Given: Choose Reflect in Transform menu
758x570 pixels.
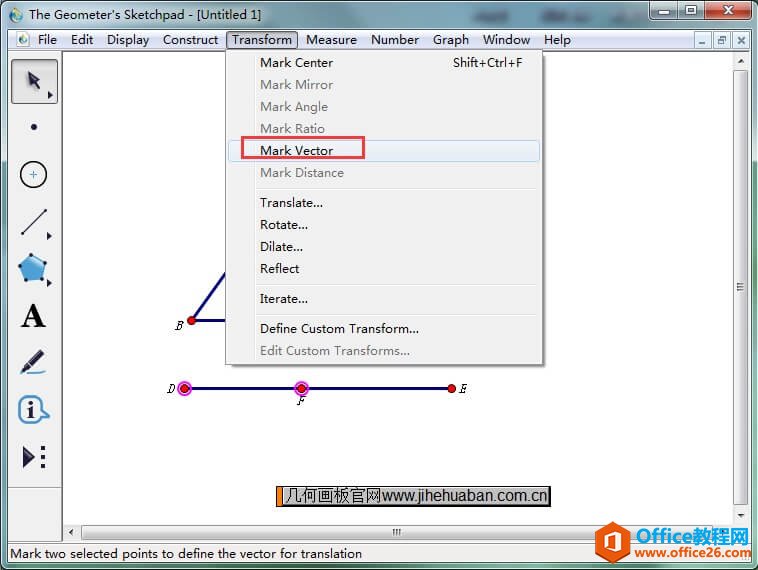Looking at the screenshot, I should coord(384,269).
